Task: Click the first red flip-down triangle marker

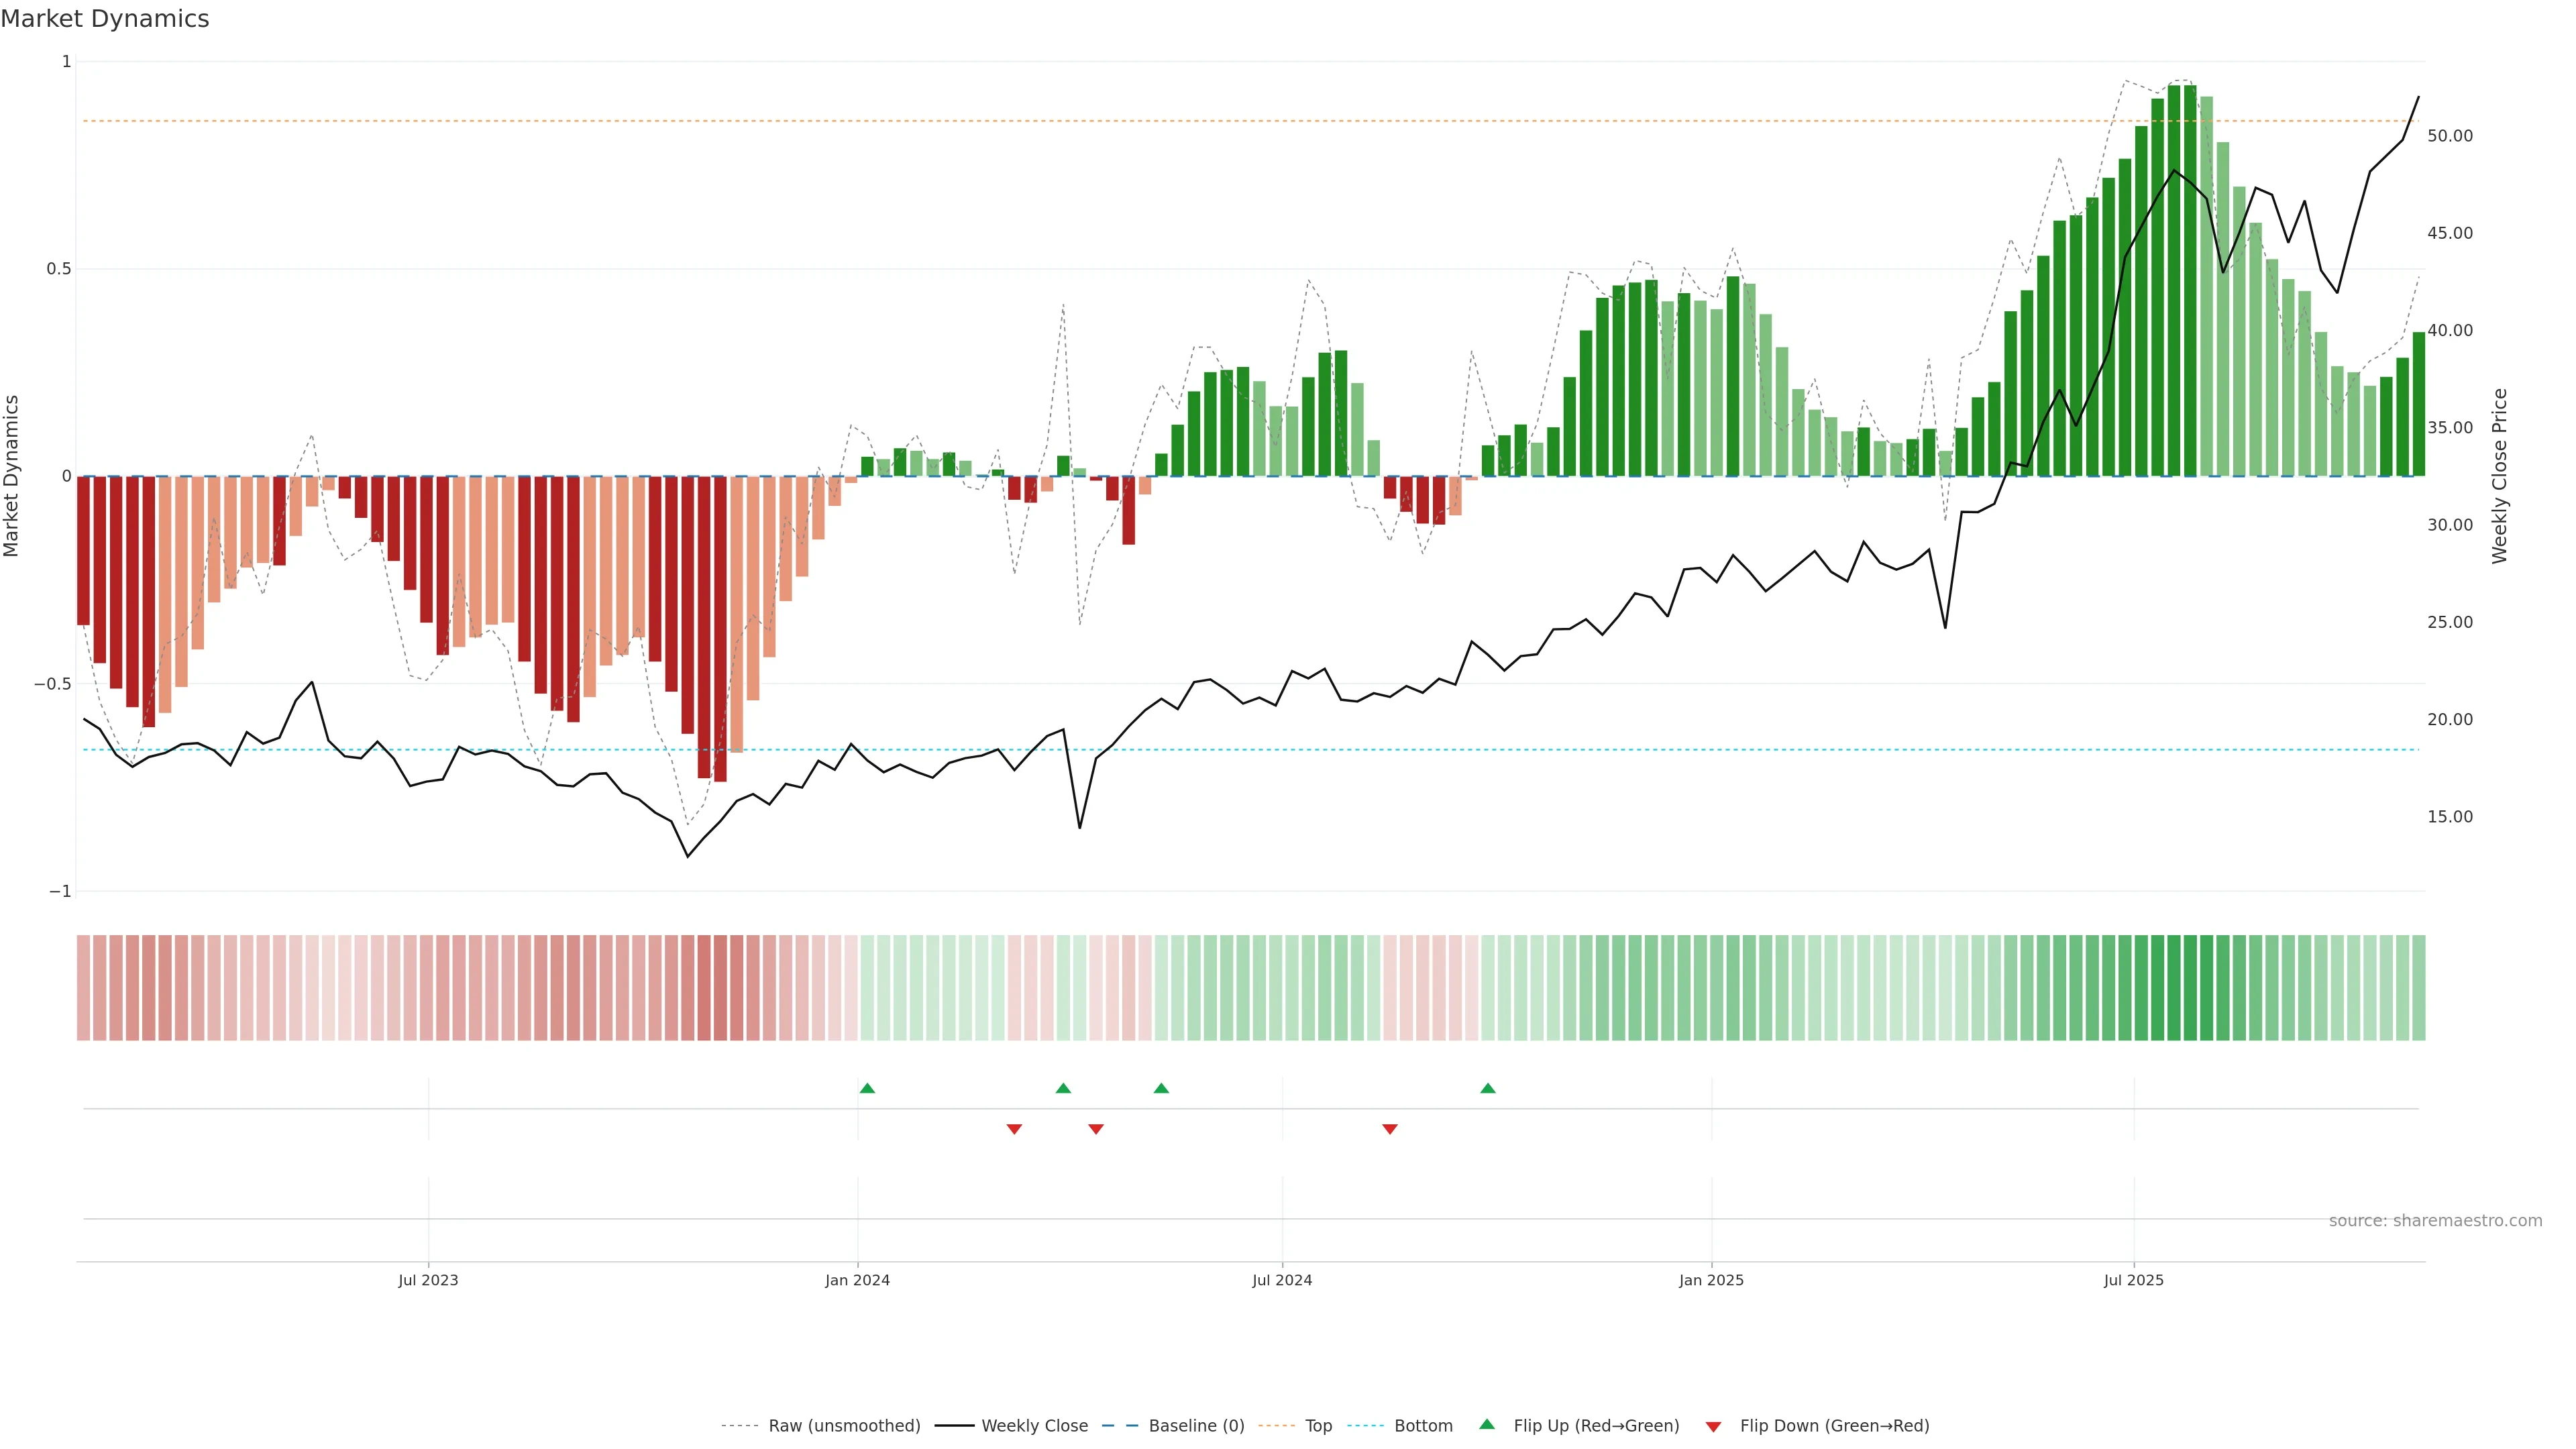Action: point(1014,1129)
